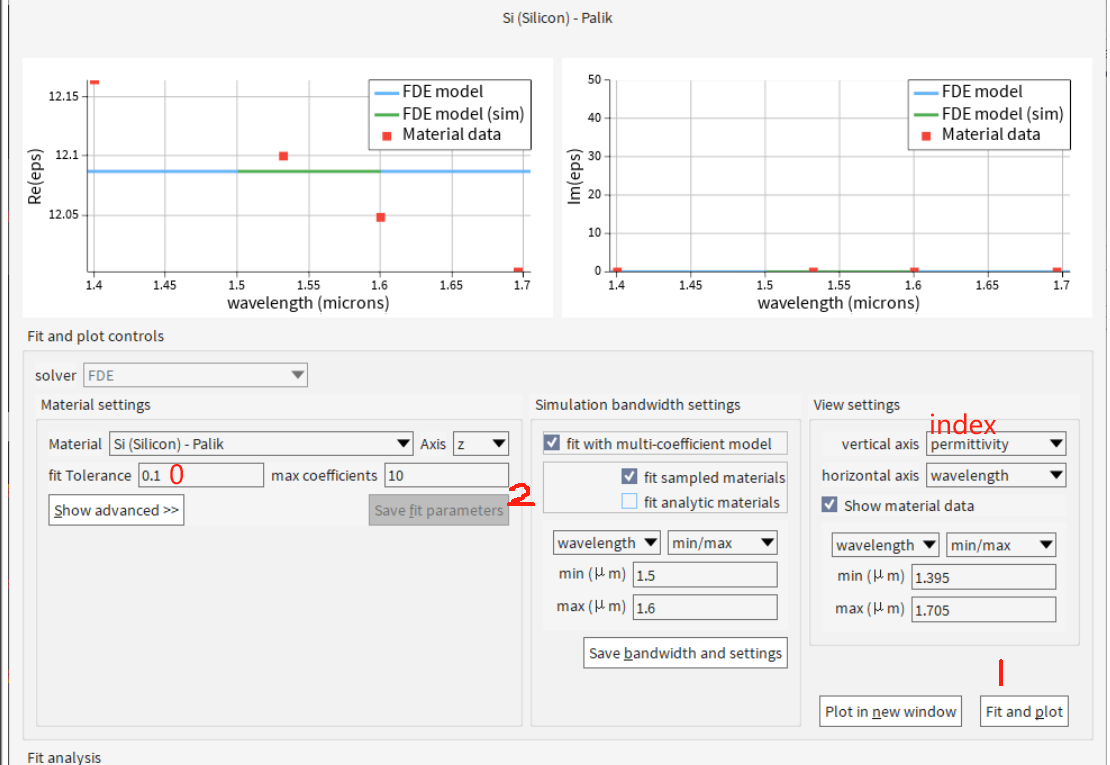The height and width of the screenshot is (765, 1110).
Task: Disable Show material data checkbox
Action: 829,505
